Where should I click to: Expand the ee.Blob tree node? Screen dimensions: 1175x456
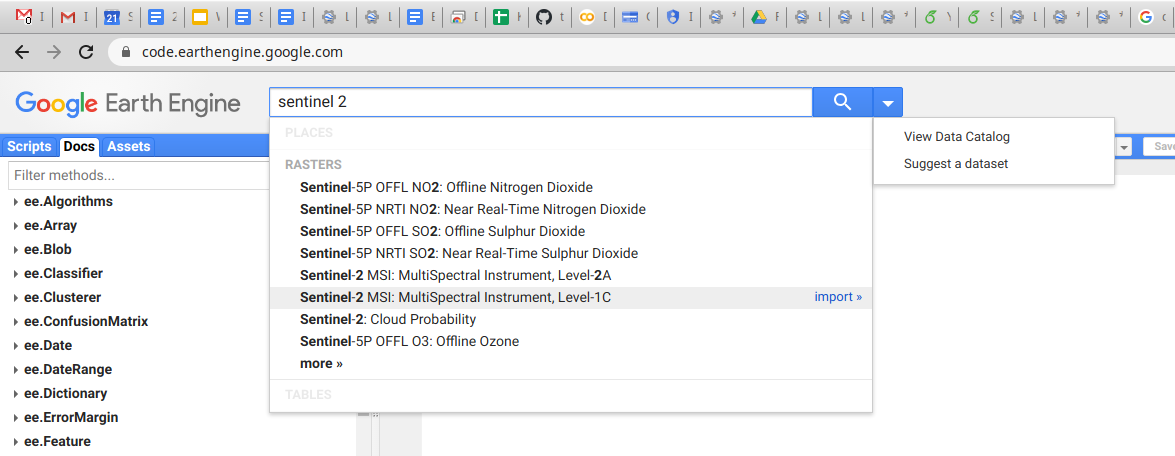click(16, 249)
